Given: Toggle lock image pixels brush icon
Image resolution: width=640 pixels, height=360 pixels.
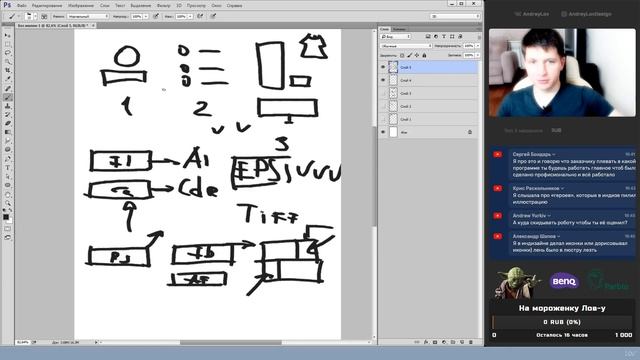Looking at the screenshot, I should [x=409, y=55].
